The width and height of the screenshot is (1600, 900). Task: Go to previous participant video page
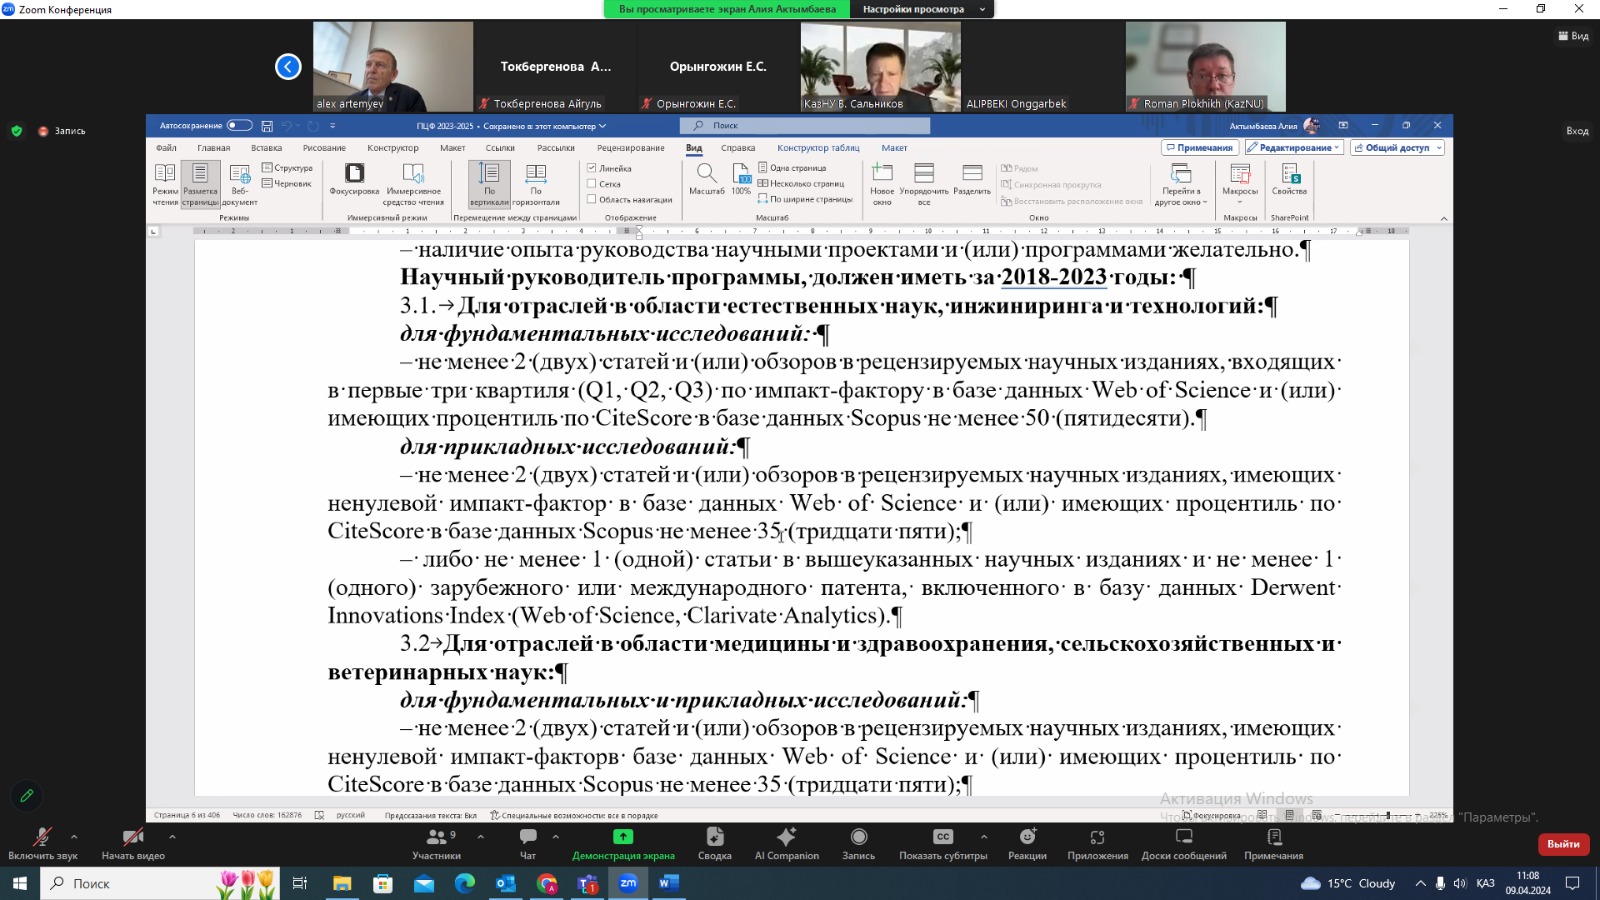click(x=288, y=67)
